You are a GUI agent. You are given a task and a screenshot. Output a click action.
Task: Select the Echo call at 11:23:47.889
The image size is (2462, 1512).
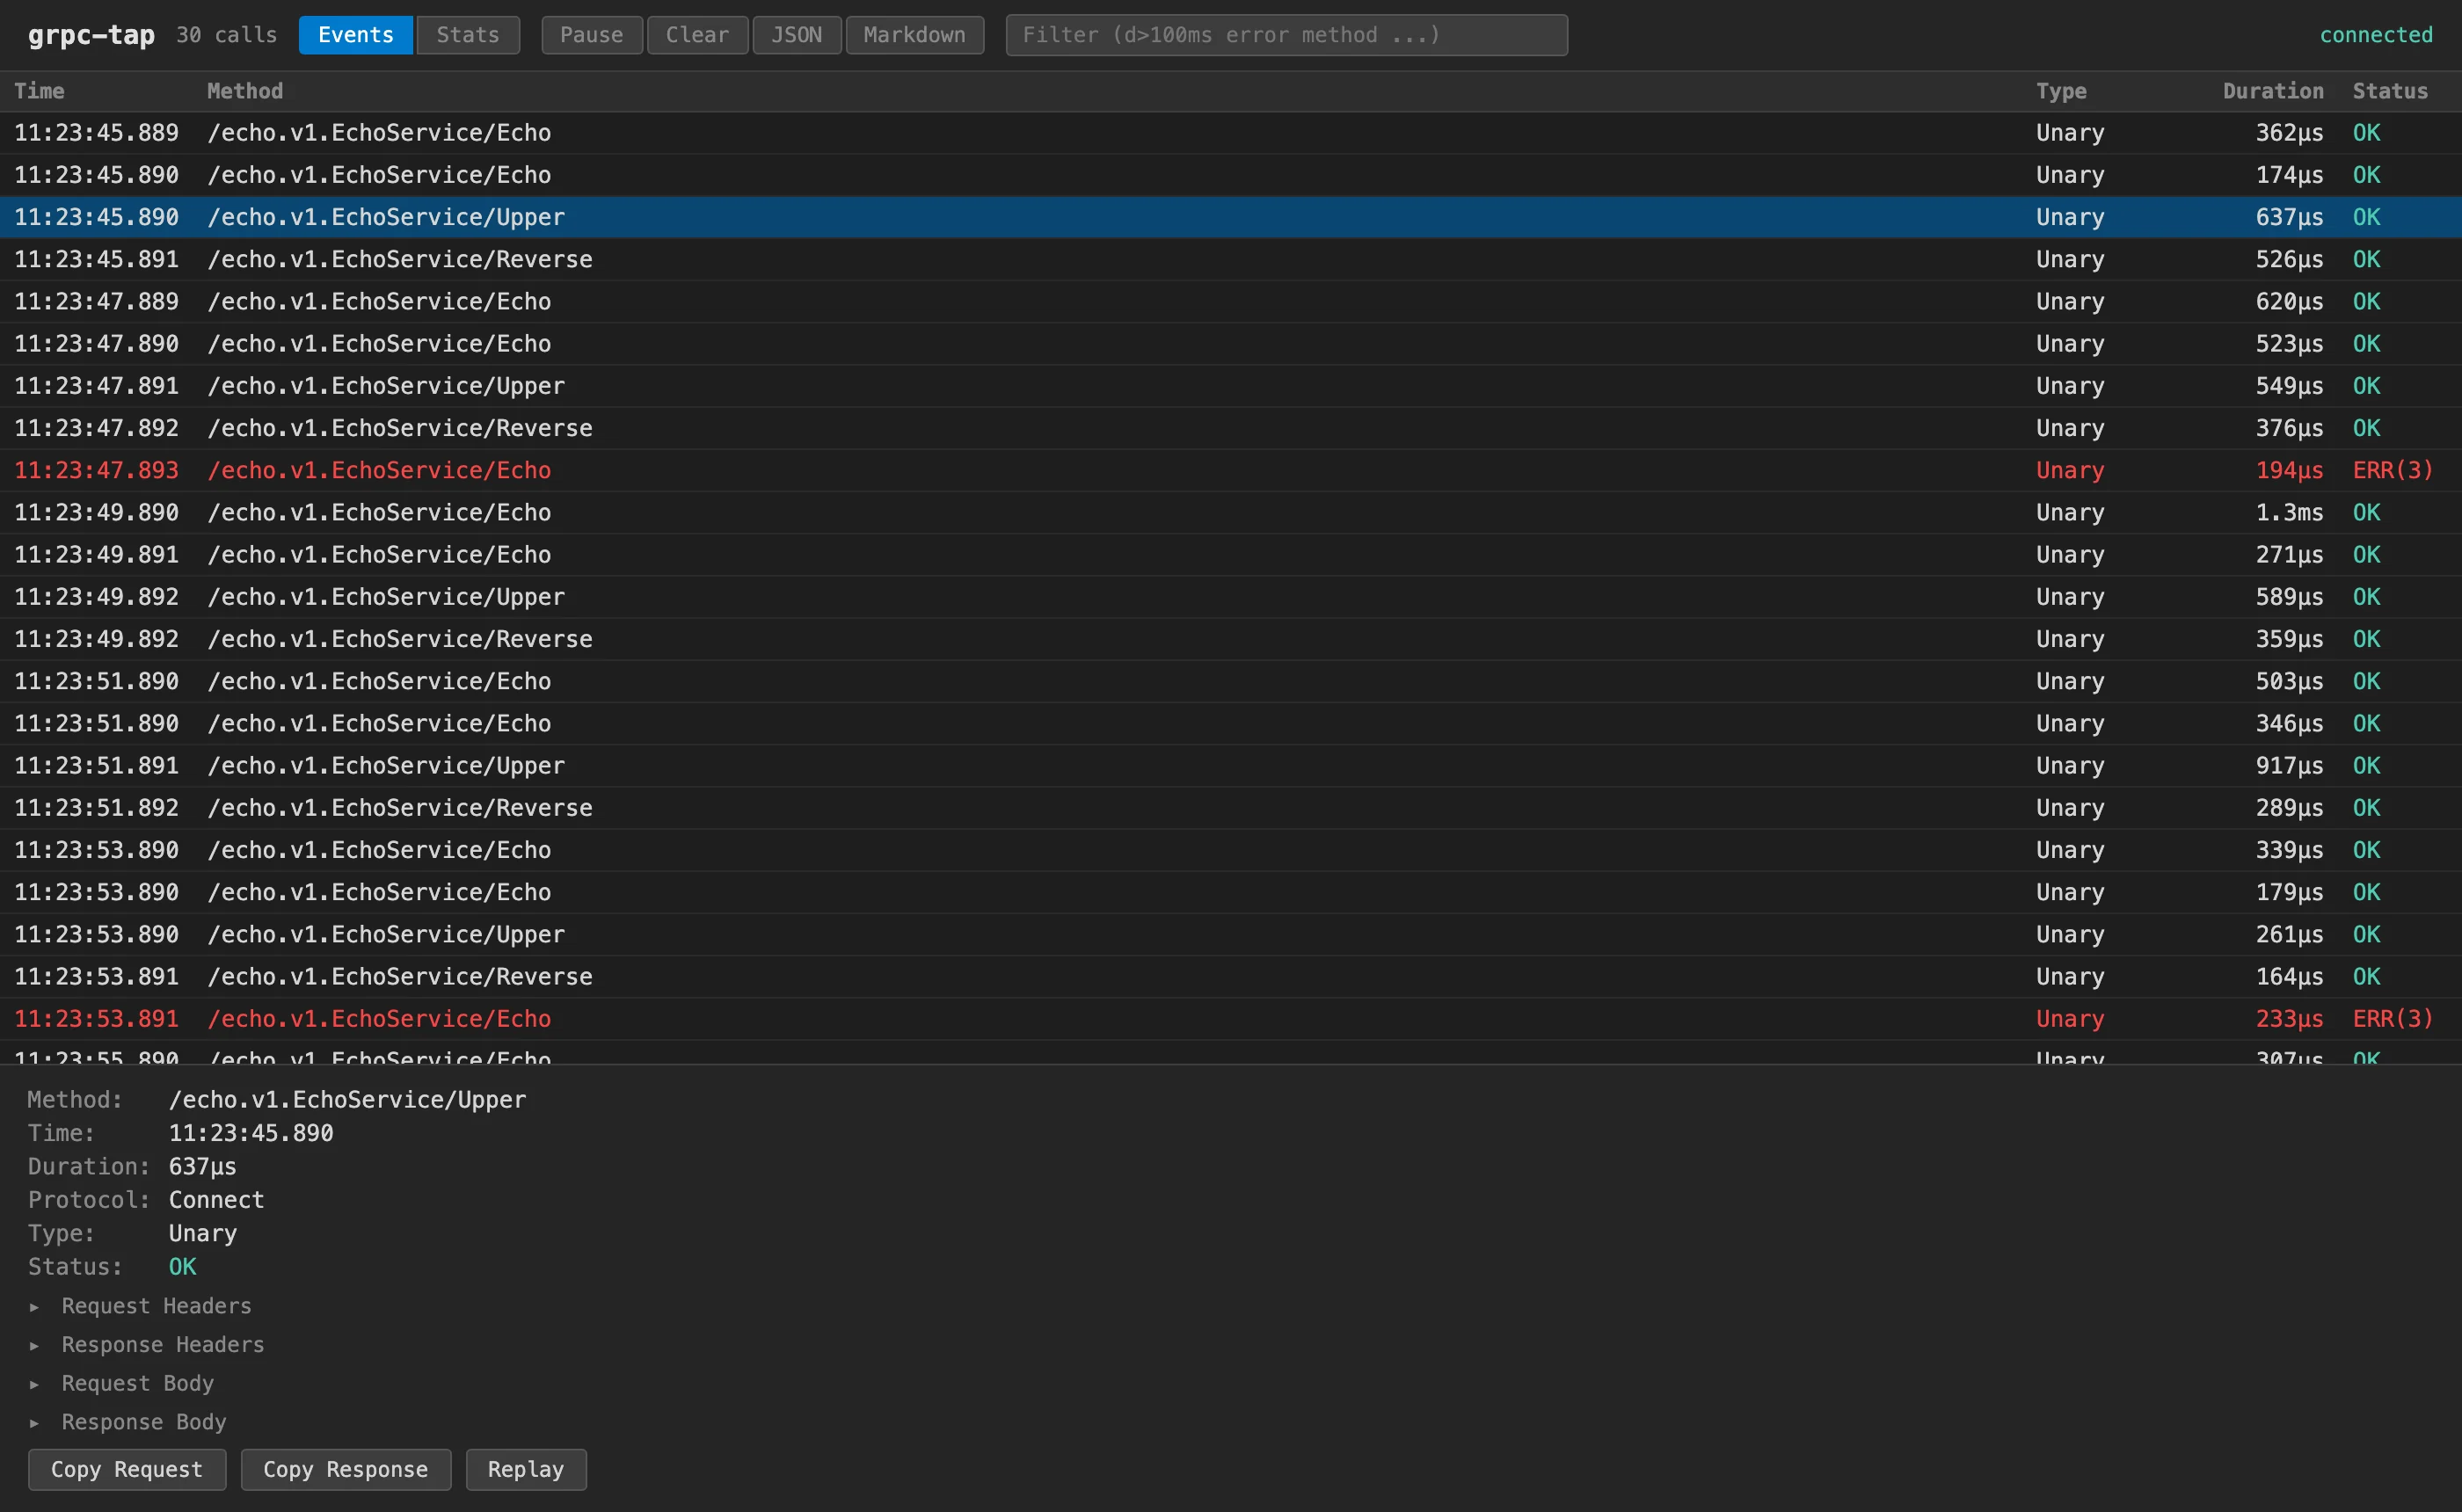(x=1231, y=302)
